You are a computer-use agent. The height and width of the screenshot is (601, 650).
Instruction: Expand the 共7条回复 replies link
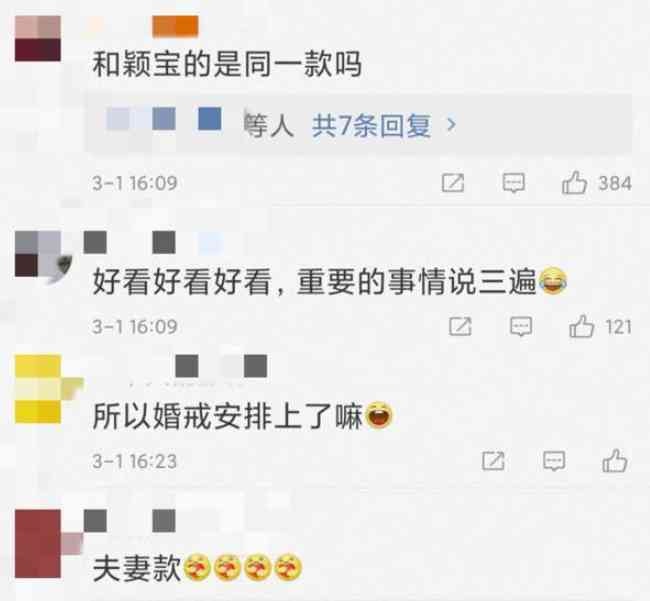[x=371, y=126]
